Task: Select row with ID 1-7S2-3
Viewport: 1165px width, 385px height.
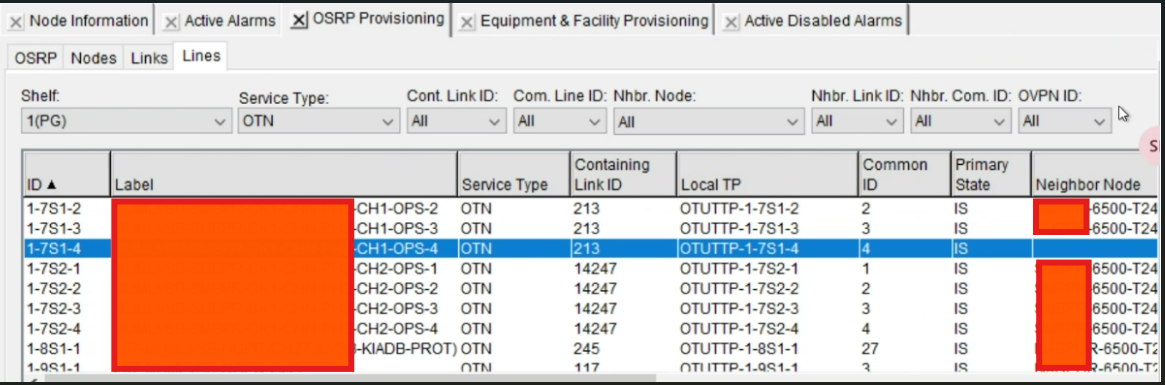Action: [590, 308]
